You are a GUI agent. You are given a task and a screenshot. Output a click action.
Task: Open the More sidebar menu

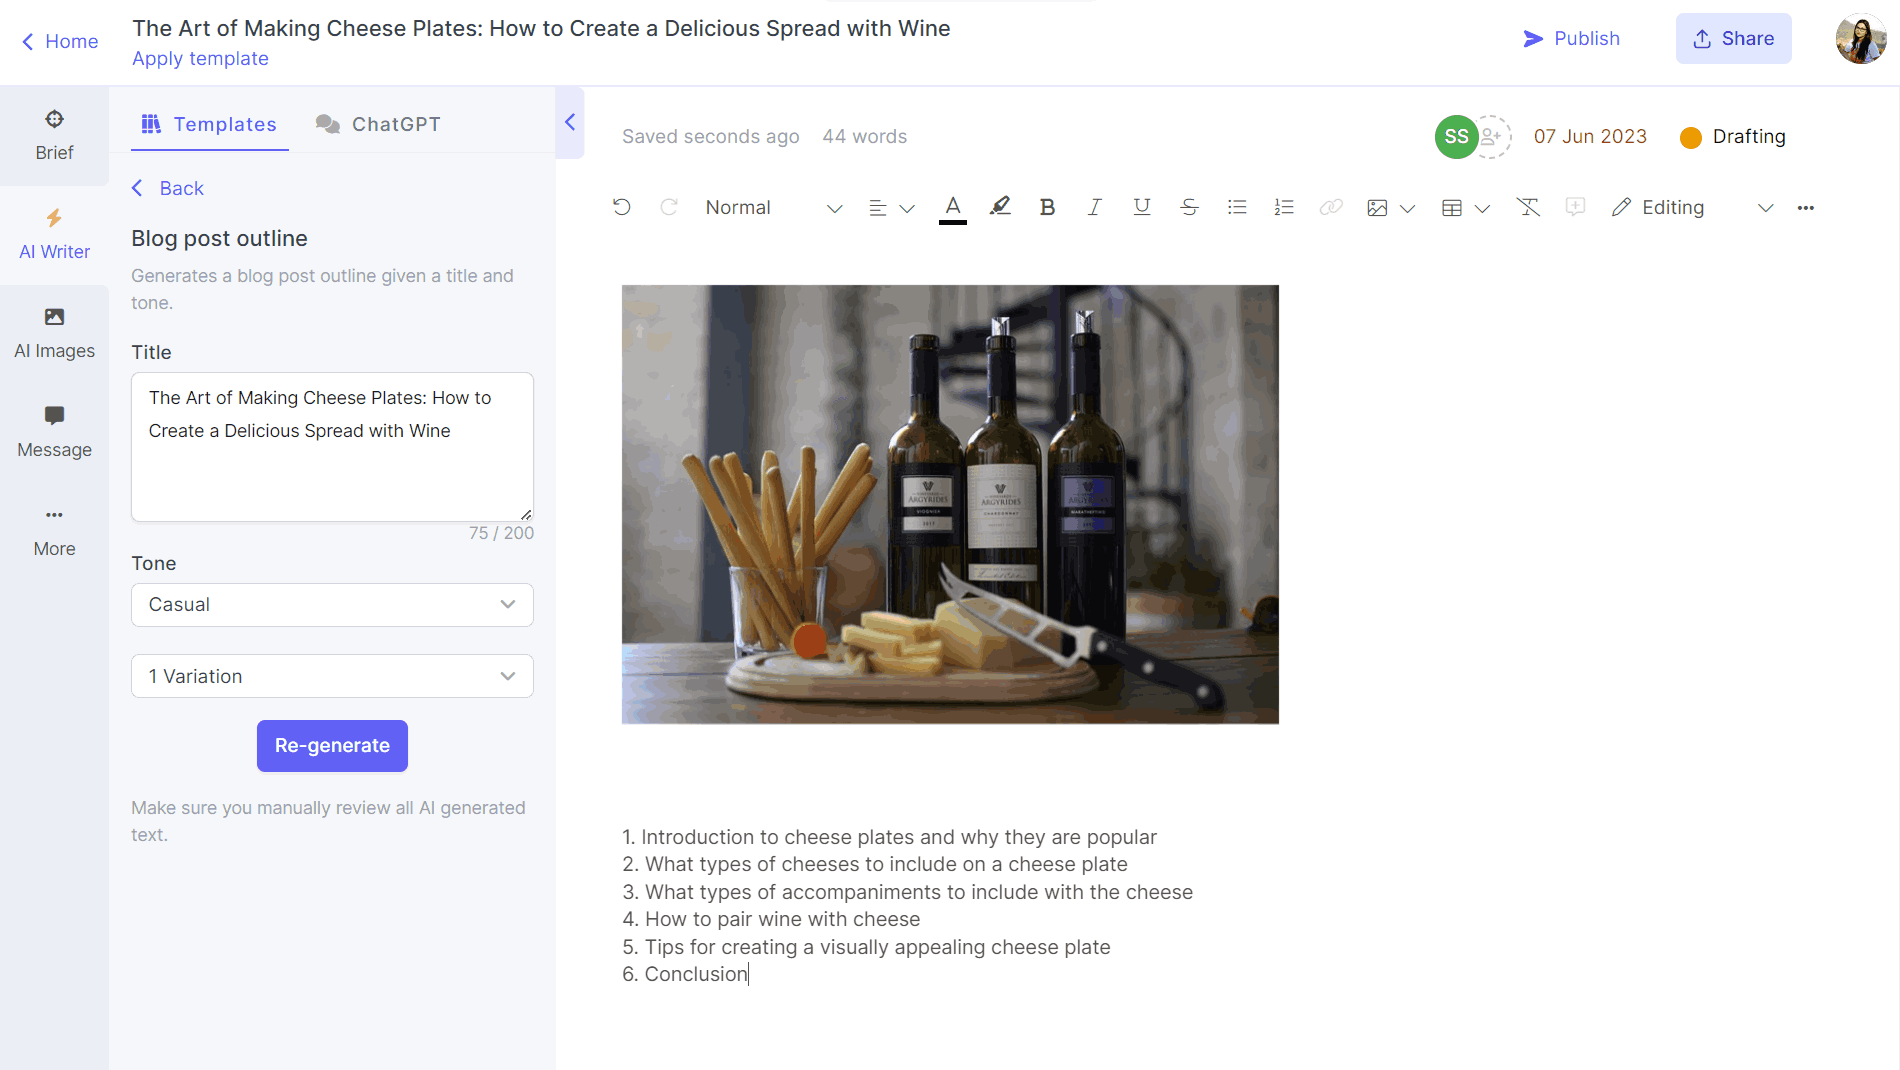point(54,532)
